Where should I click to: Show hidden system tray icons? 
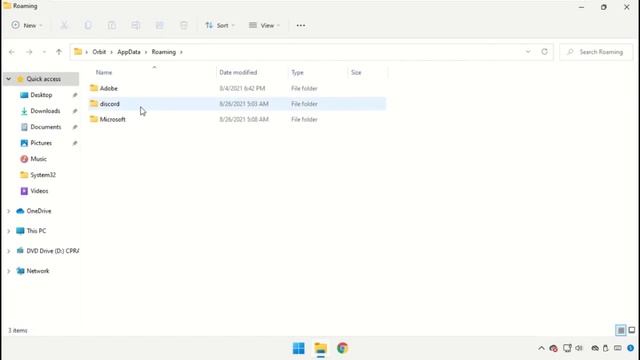541,348
